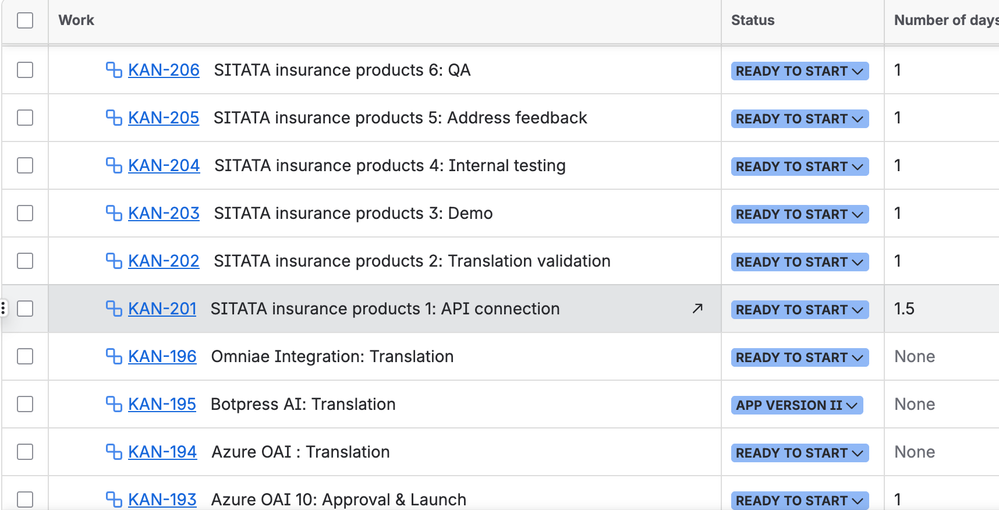Viewport: 999px width, 510px height.
Task: Toggle the select-all checkbox in header
Action: pyautogui.click(x=25, y=20)
